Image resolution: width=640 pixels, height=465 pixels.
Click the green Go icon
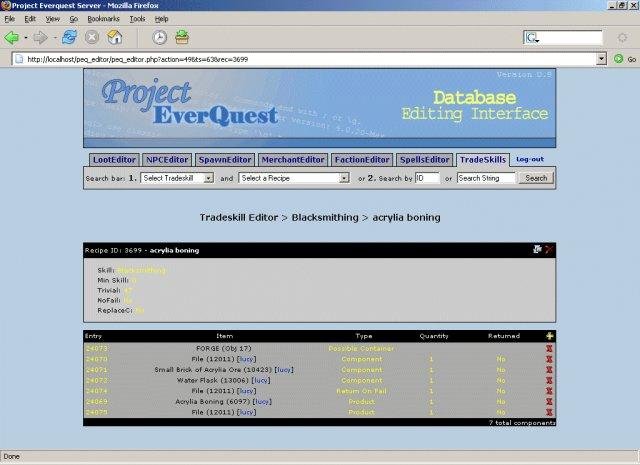618,59
